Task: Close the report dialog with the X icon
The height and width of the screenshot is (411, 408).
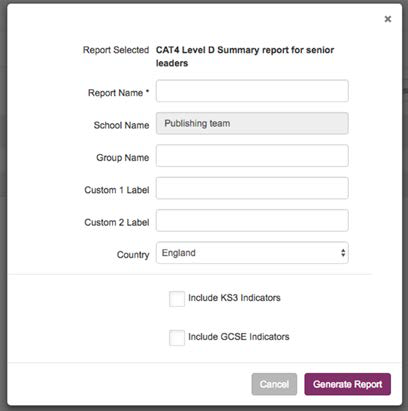Action: (x=388, y=19)
